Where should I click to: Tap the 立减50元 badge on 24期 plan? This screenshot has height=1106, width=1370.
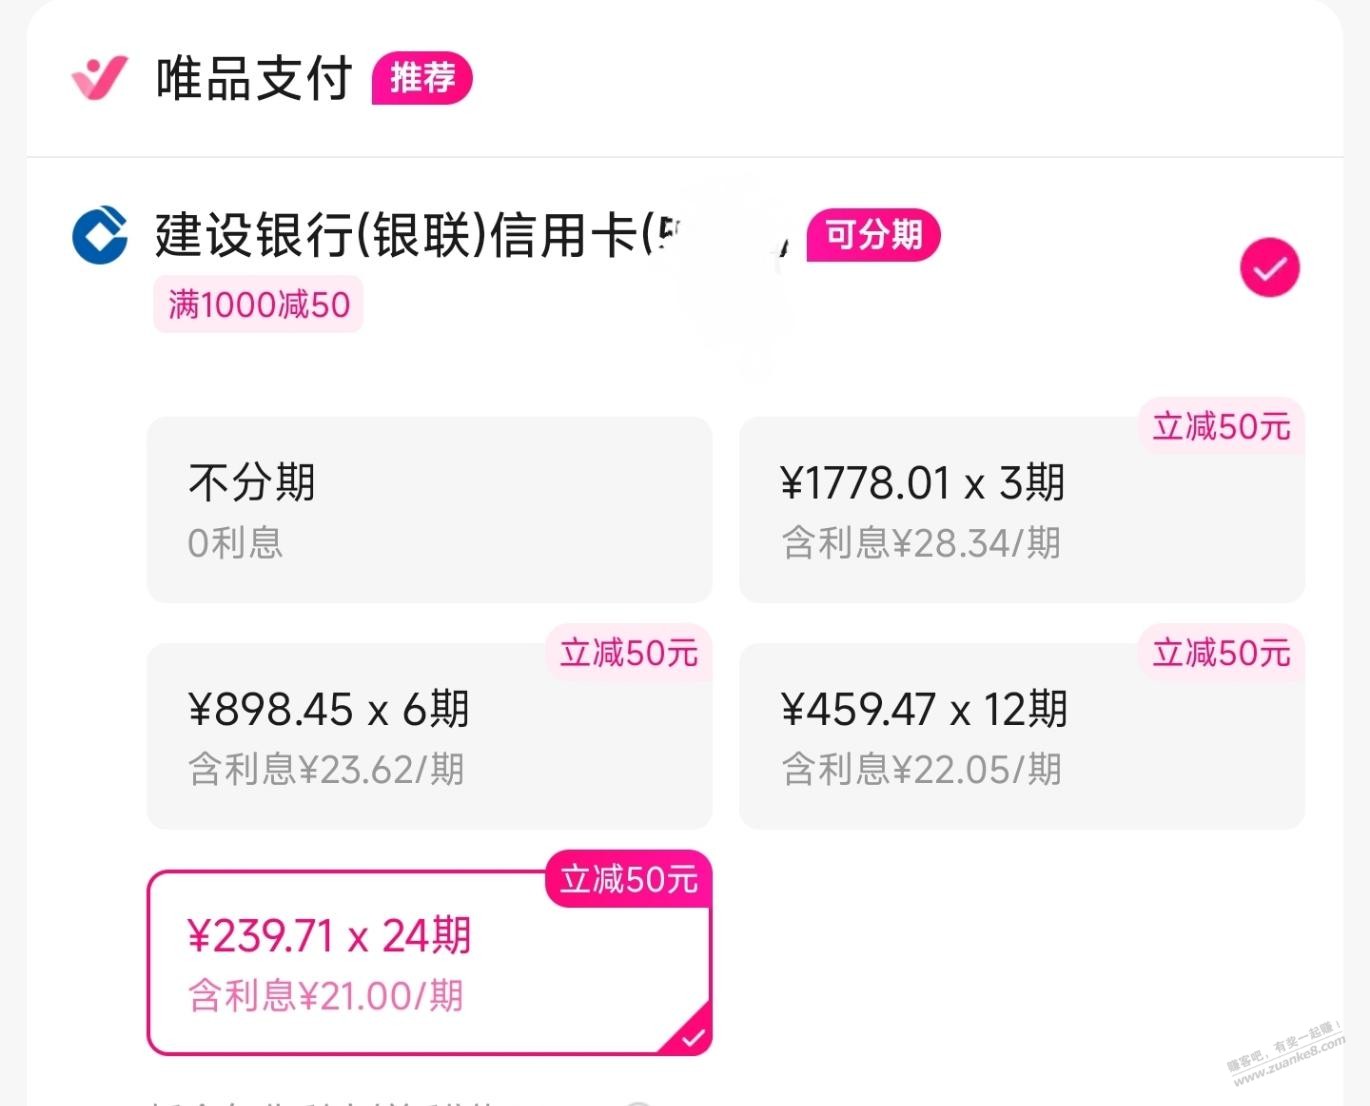tap(628, 879)
